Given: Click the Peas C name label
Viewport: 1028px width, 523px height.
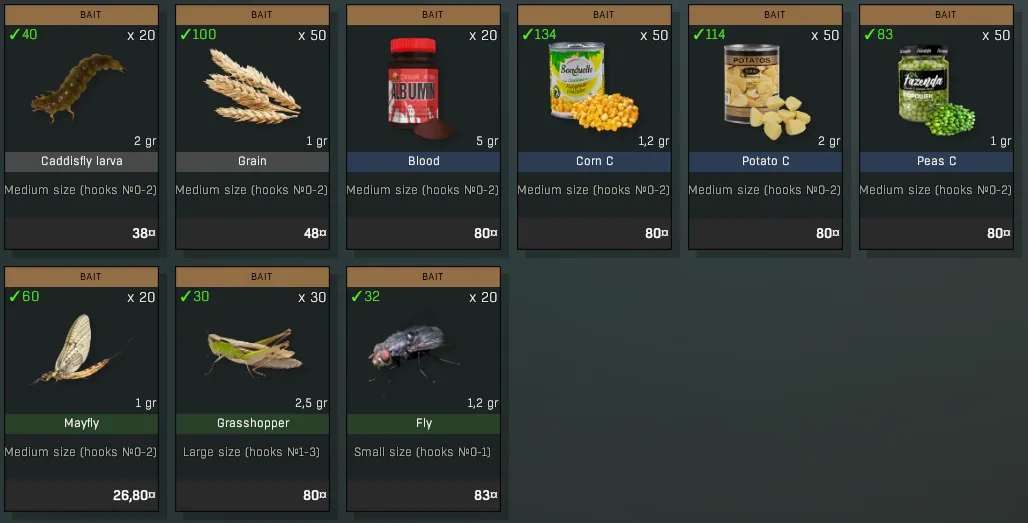Looking at the screenshot, I should coord(936,161).
